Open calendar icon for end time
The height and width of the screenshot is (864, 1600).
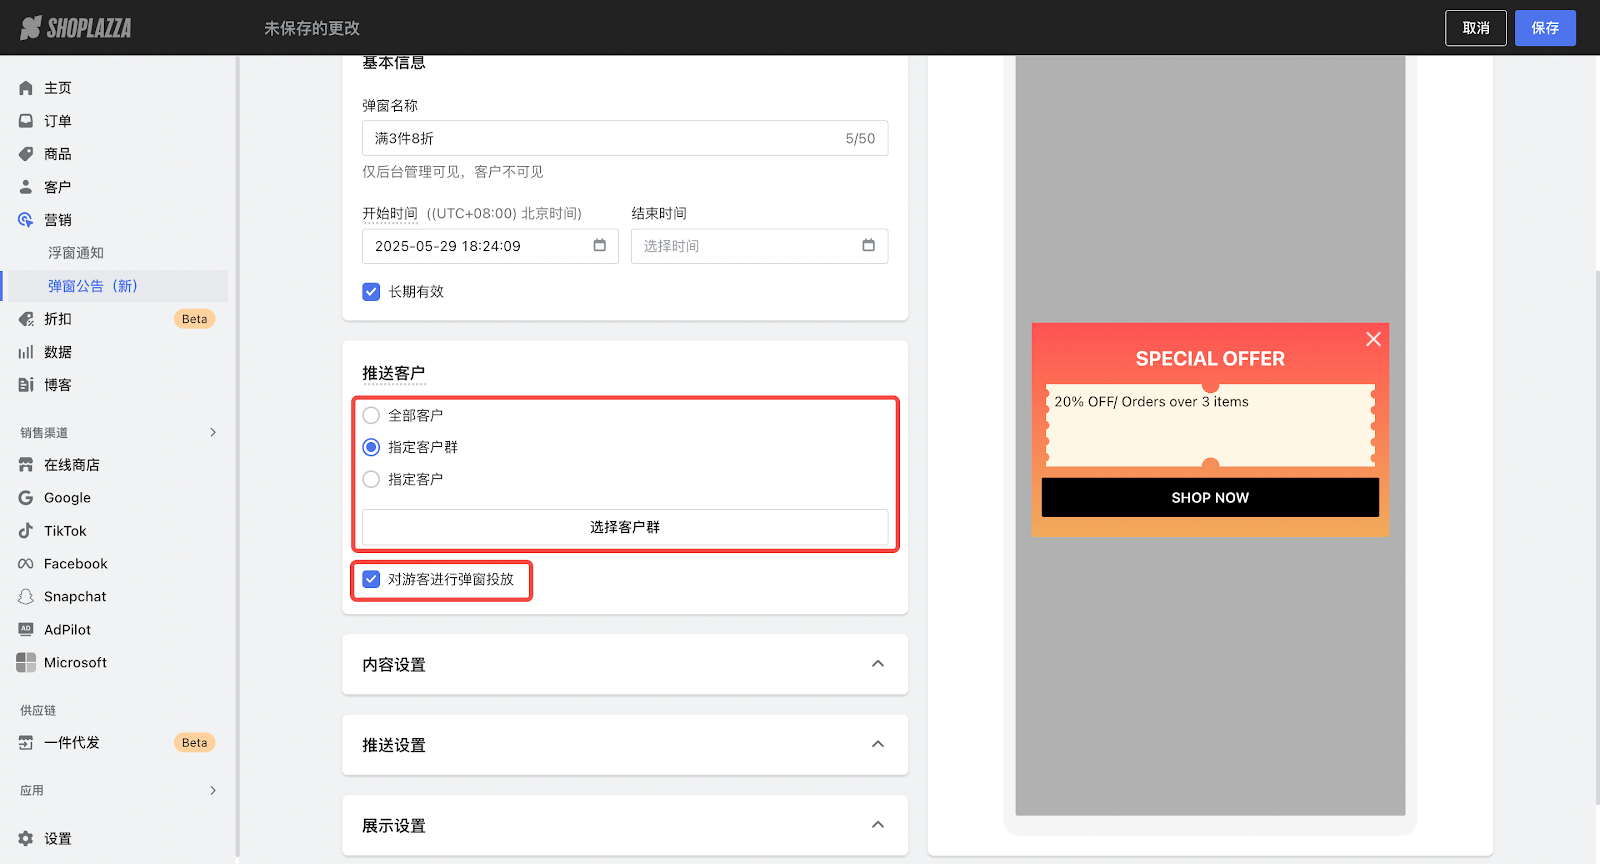point(868,246)
